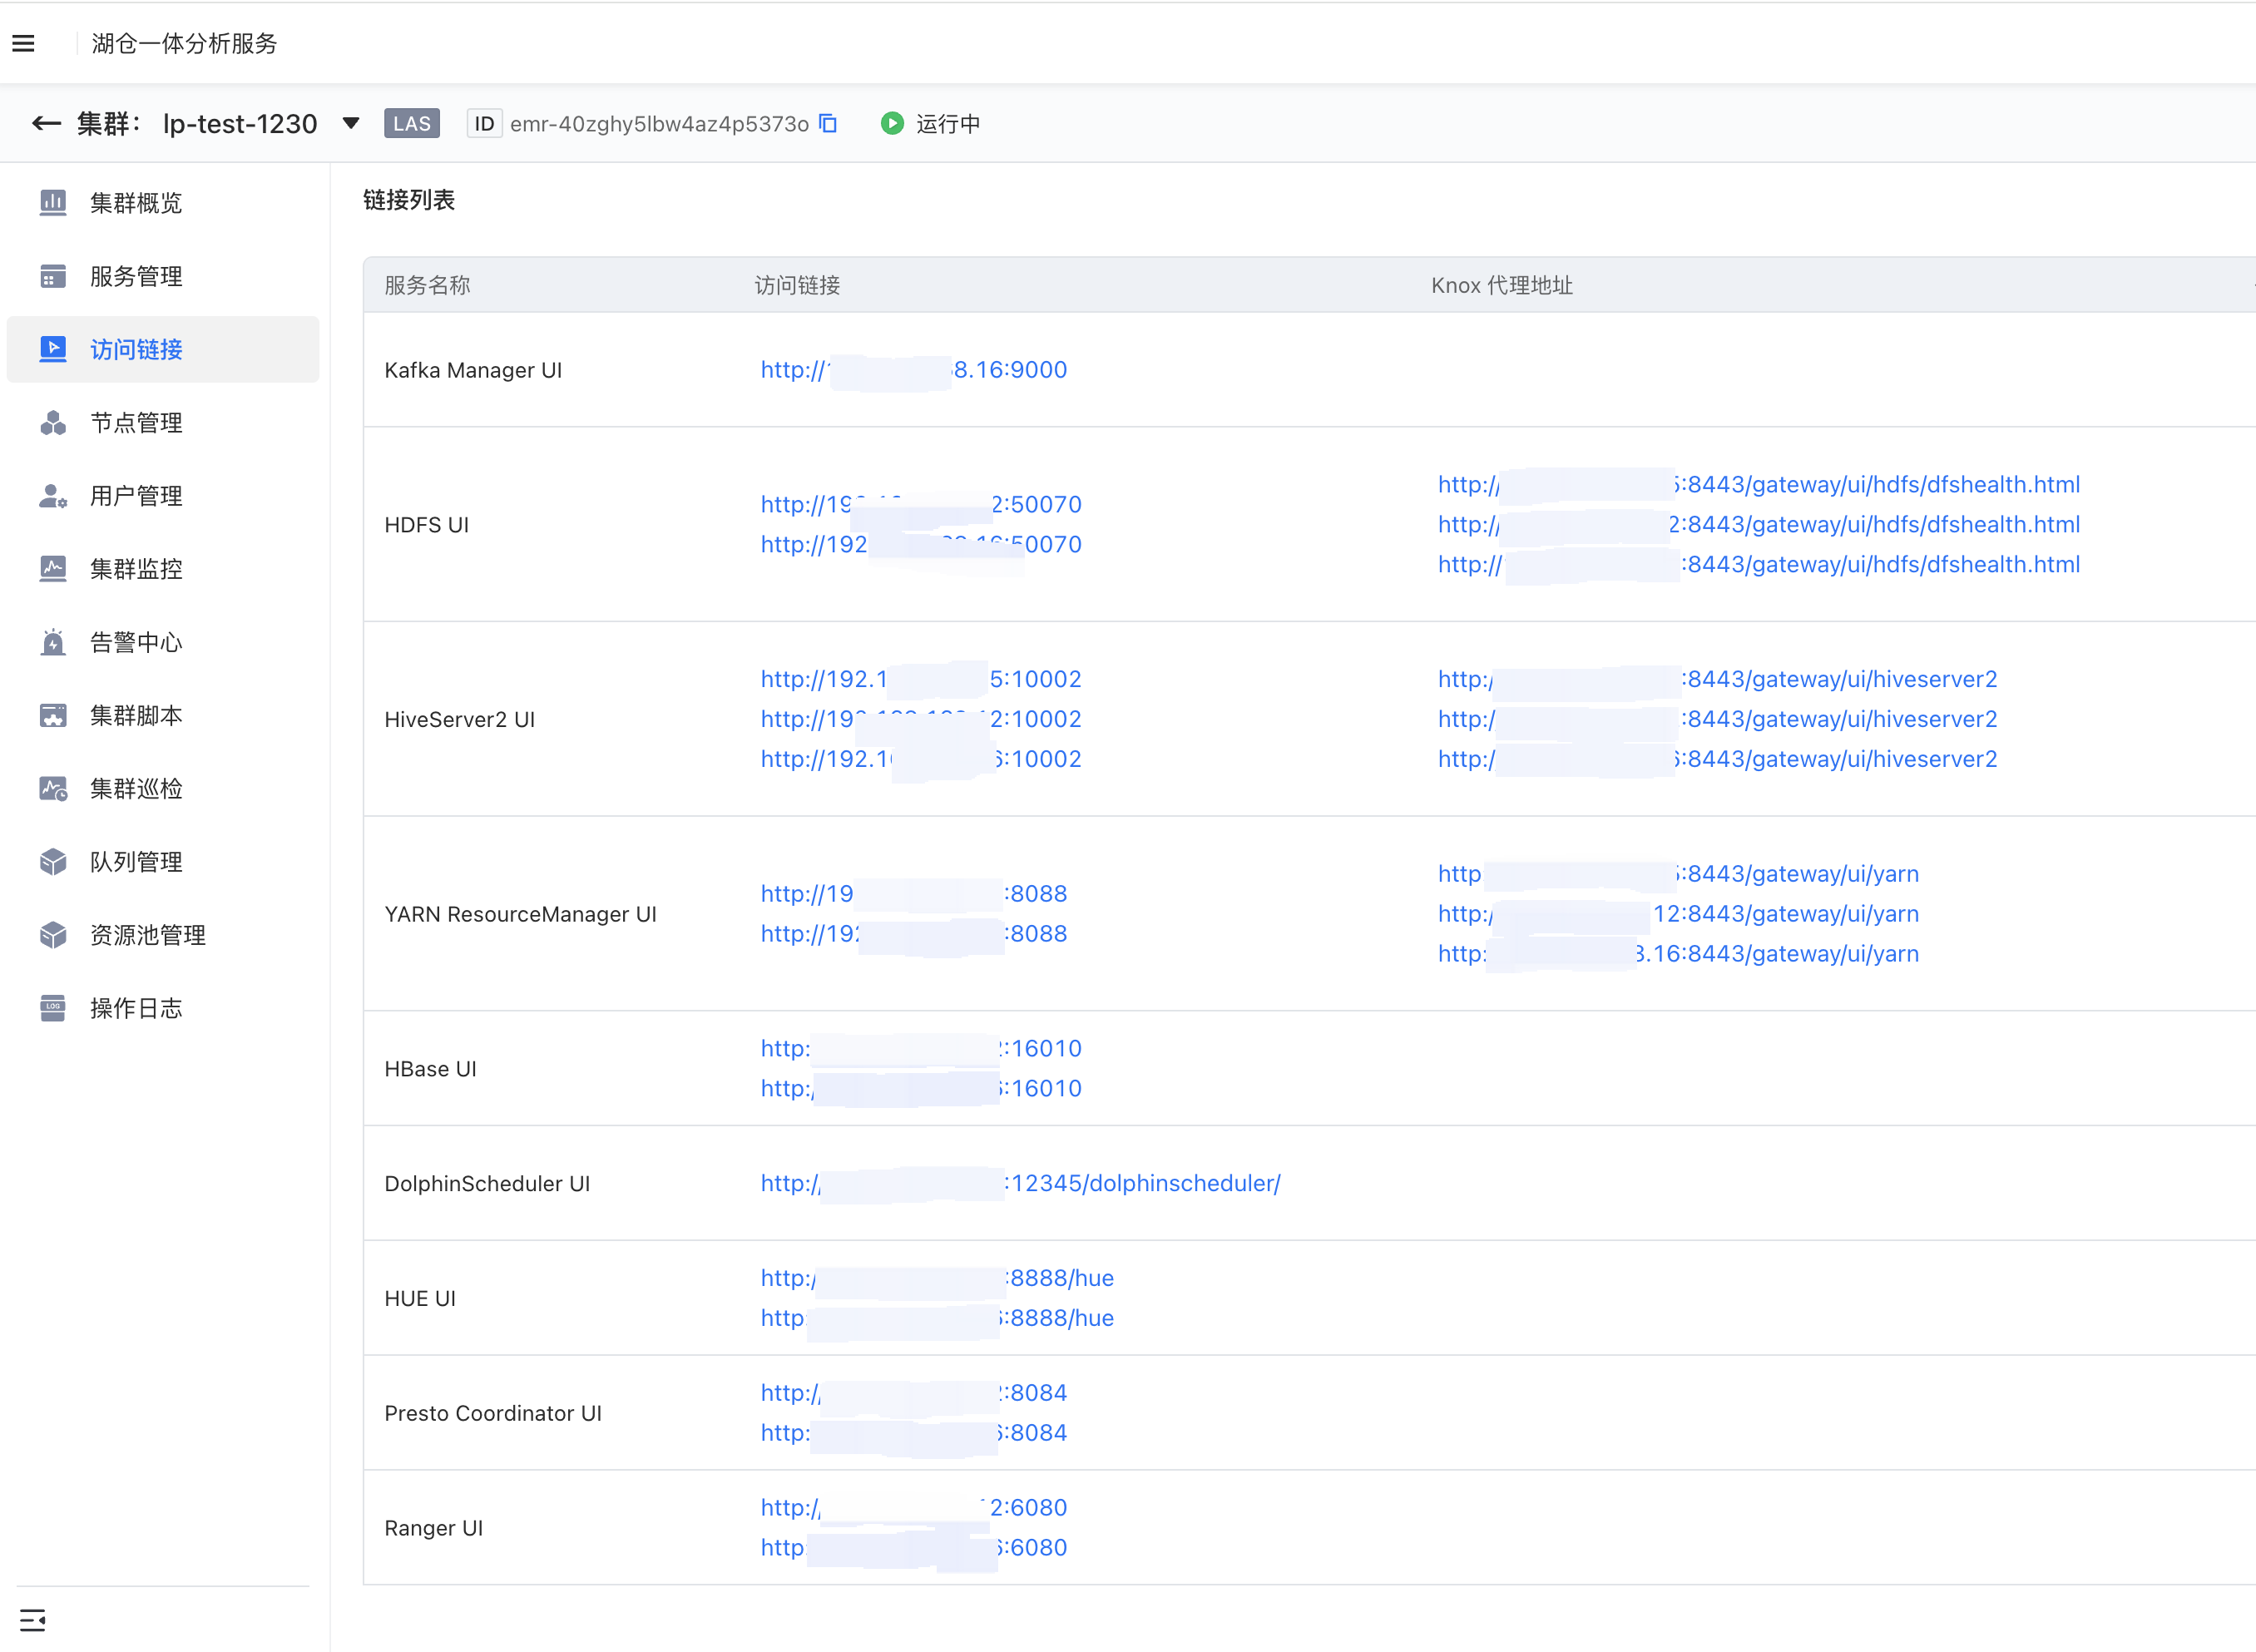Click the green running status icon

point(892,123)
